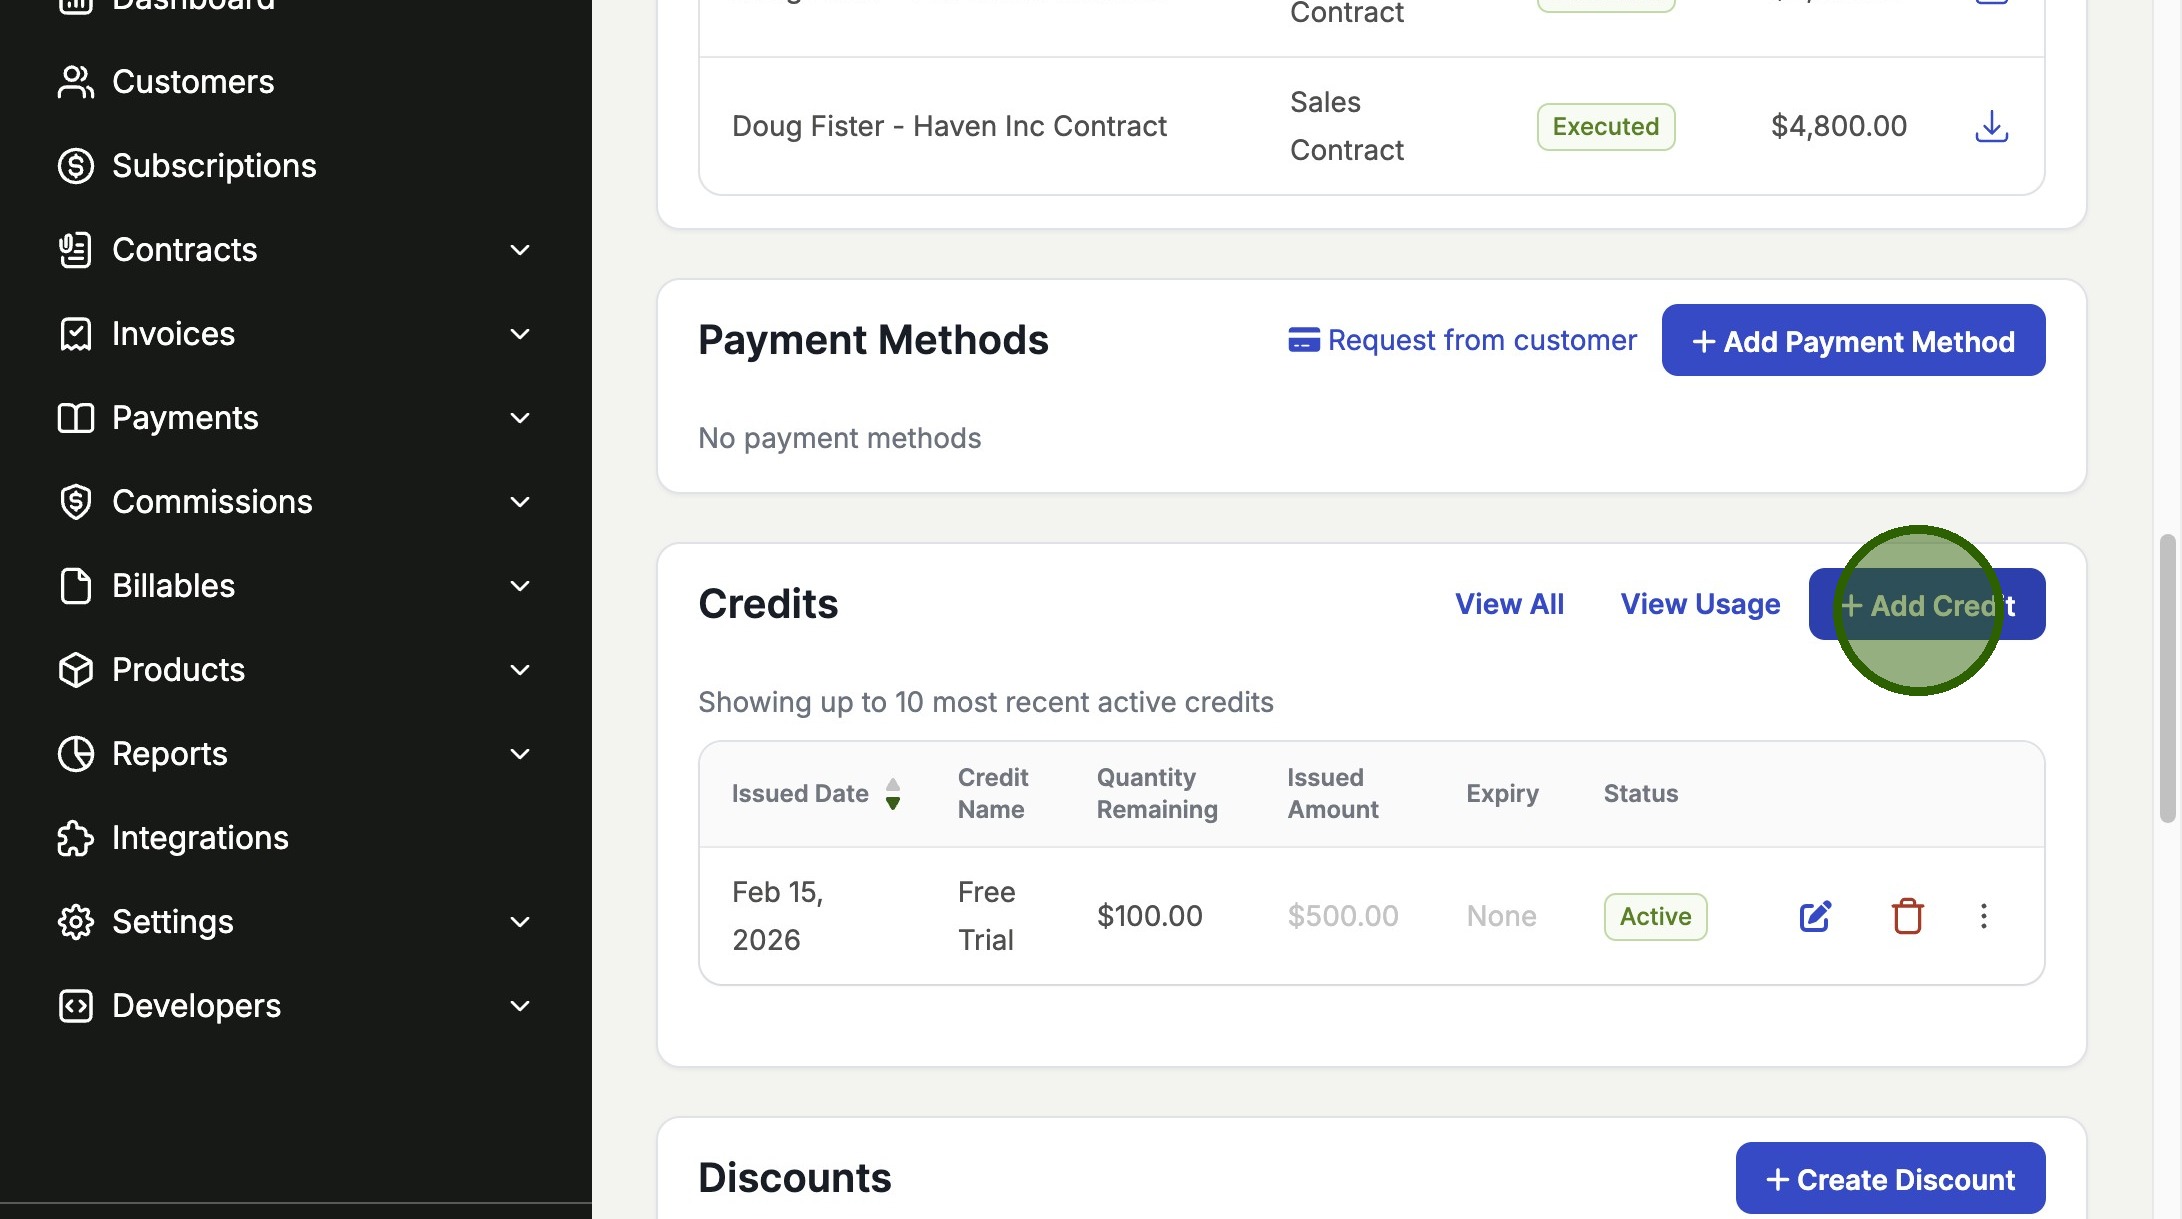The width and height of the screenshot is (2182, 1219).
Task: Open more options for Free Trial credit
Action: [x=1984, y=916]
